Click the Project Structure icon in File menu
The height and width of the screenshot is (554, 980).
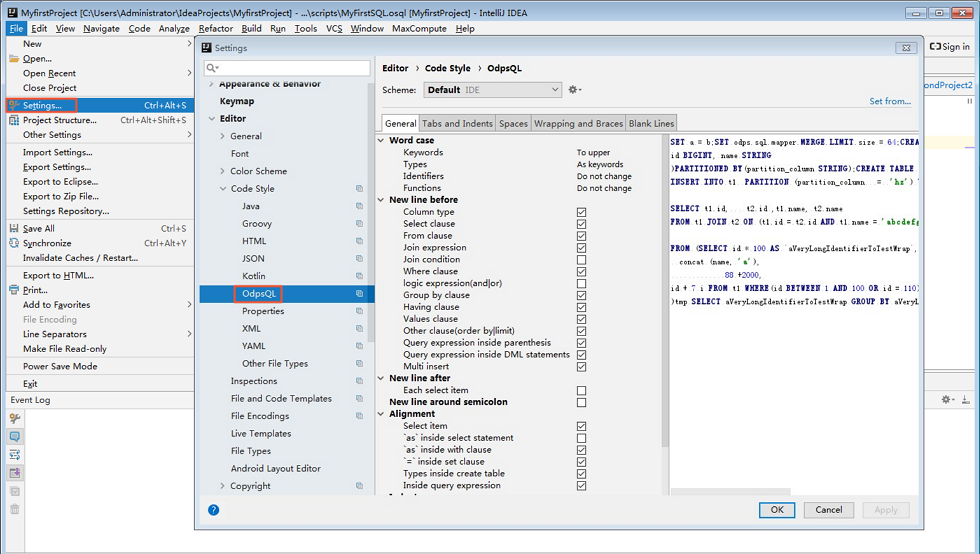click(14, 120)
